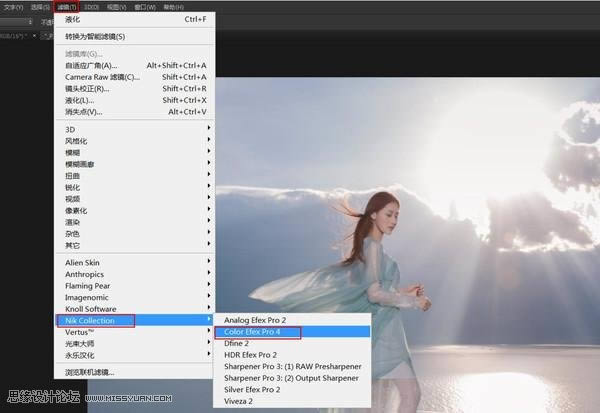Choose 自适应广角 filter entry
This screenshot has width=600, height=413.
91,66
